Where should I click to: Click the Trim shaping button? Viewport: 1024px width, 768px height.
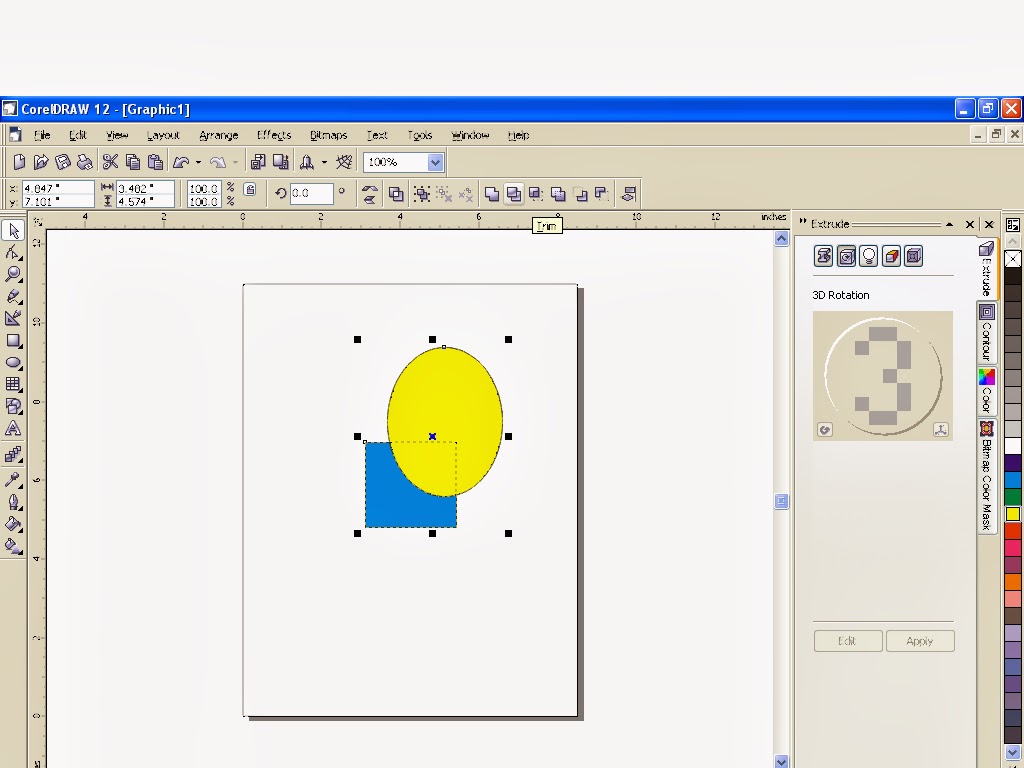click(x=514, y=194)
